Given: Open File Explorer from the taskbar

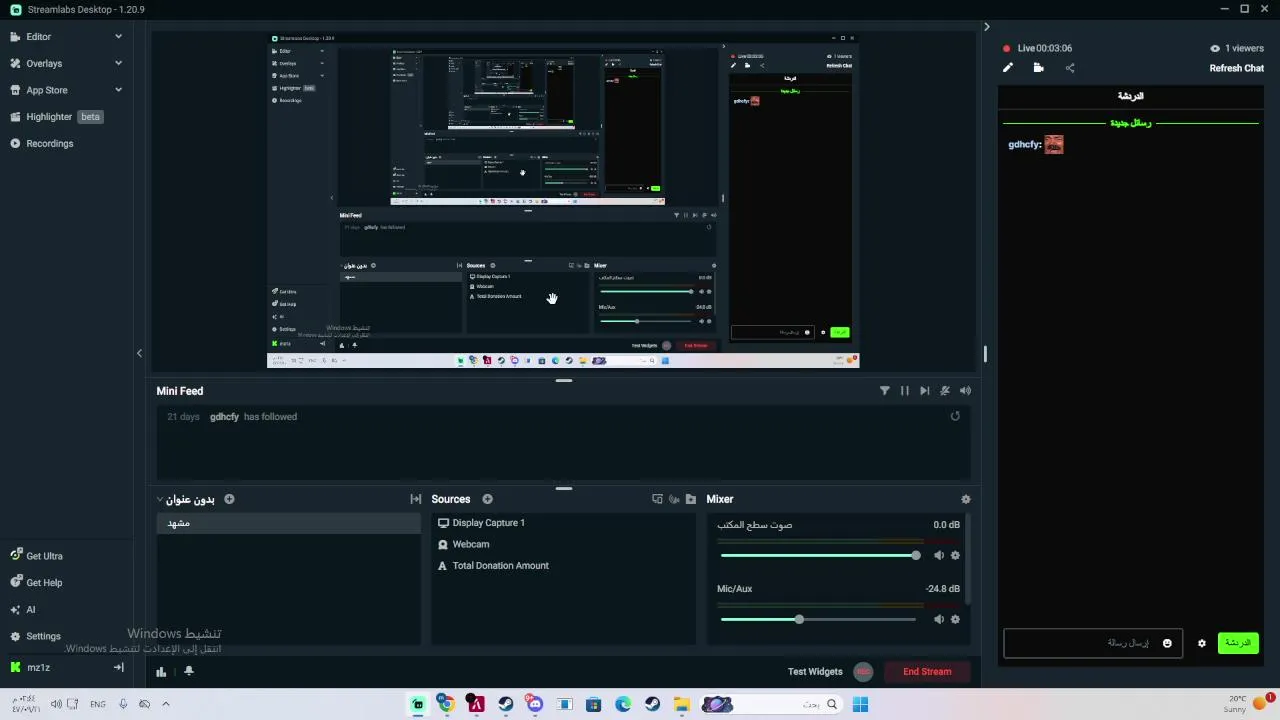Looking at the screenshot, I should [681, 704].
